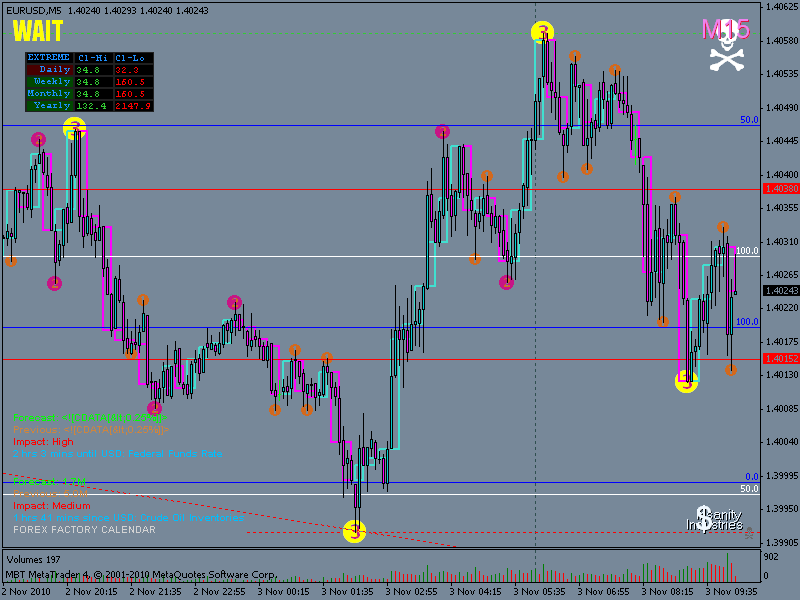Click the 2 Nov 2010 date label

[26, 591]
